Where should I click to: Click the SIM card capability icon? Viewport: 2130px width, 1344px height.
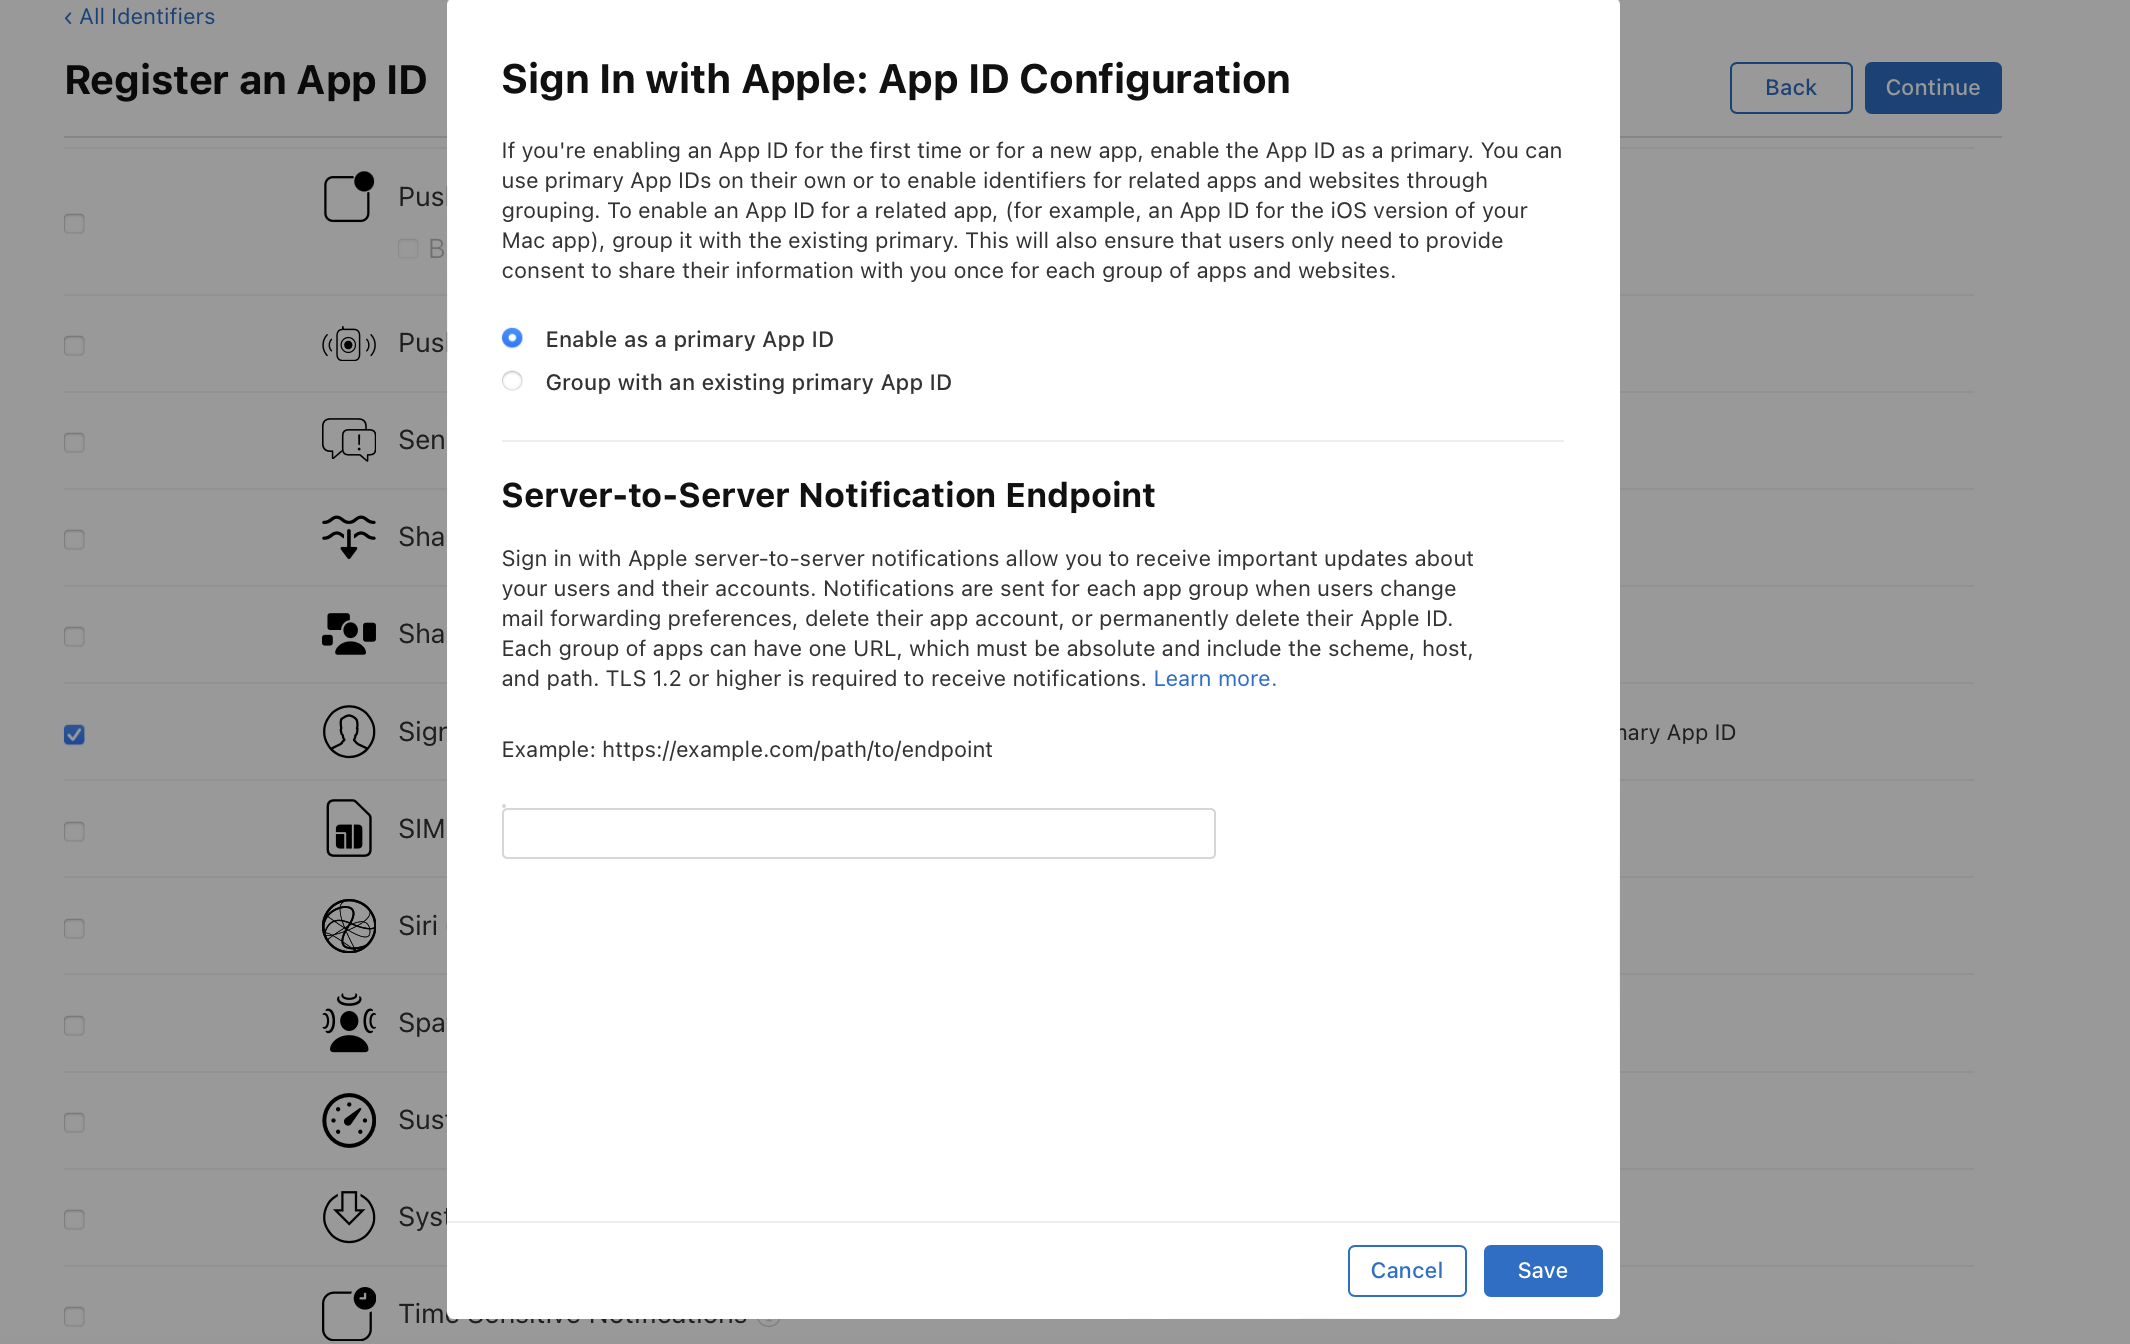pyautogui.click(x=348, y=829)
